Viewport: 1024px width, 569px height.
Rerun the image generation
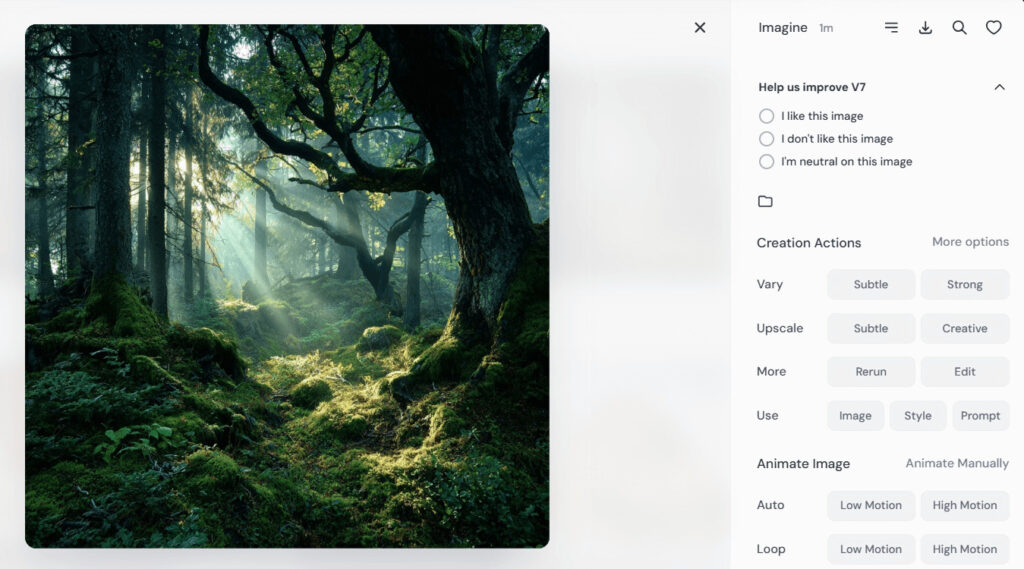871,371
